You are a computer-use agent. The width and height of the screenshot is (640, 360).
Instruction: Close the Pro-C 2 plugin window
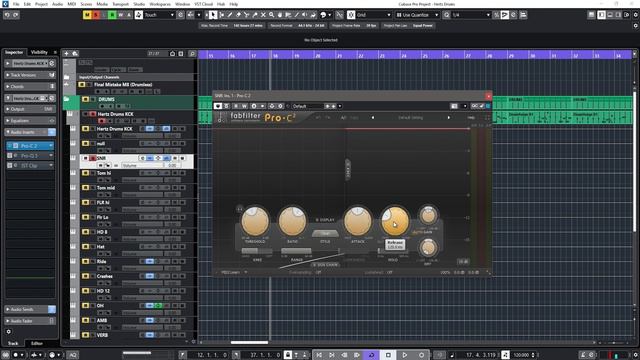(488, 96)
